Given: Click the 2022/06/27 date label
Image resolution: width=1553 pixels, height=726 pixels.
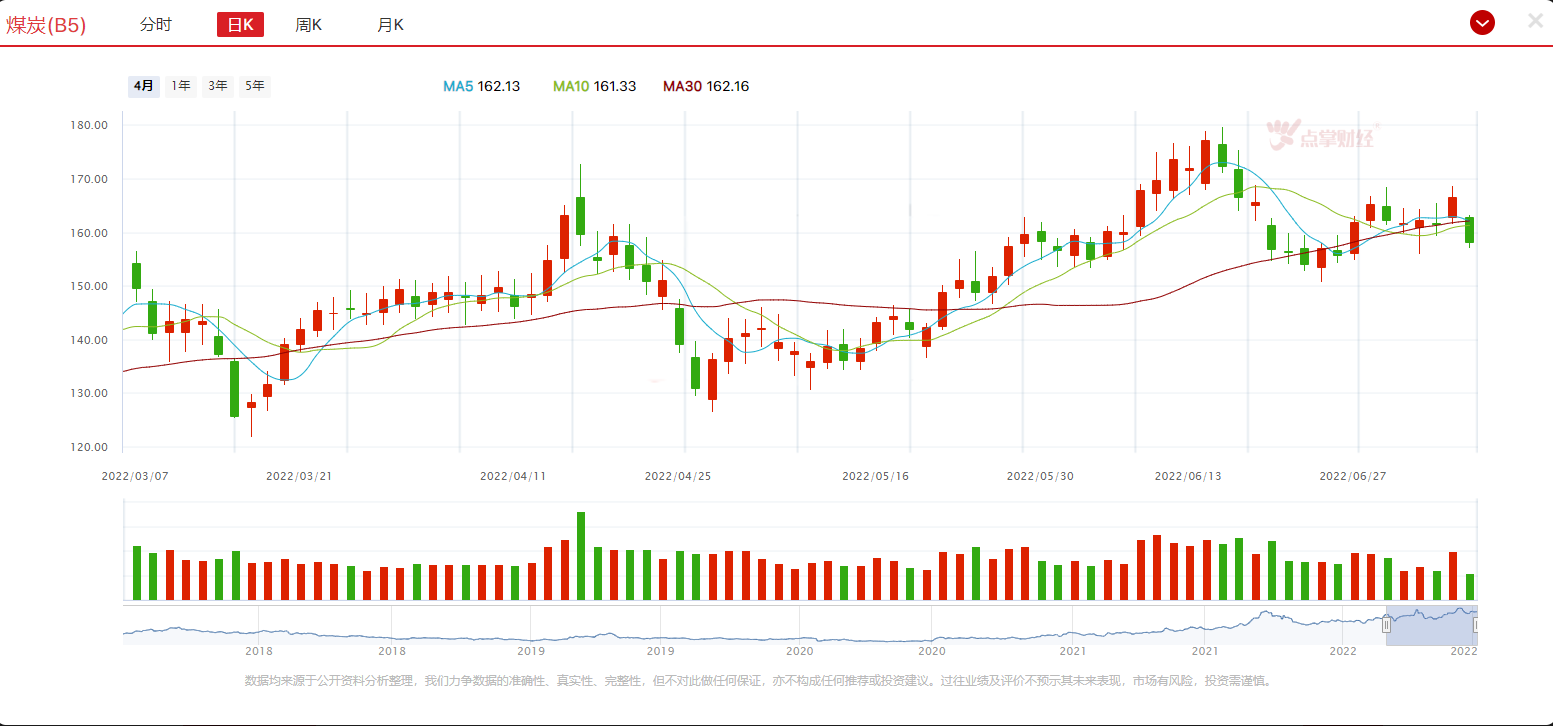Looking at the screenshot, I should [x=1354, y=476].
